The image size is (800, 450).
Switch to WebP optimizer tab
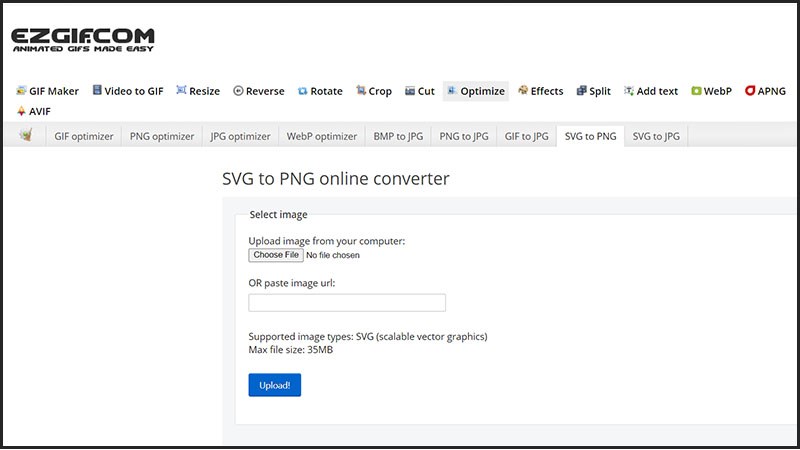tap(322, 136)
